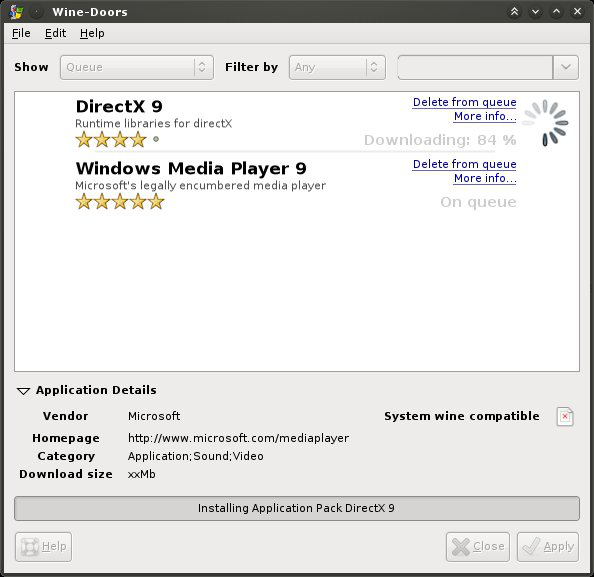Click the Wine-Doors app icon in title bar

pyautogui.click(x=16, y=12)
